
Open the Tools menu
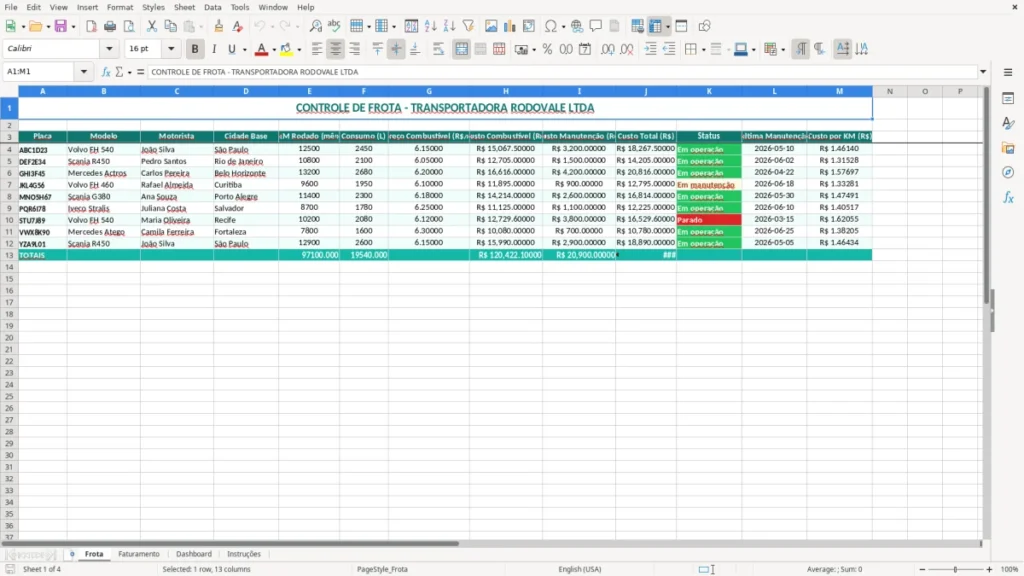[240, 7]
